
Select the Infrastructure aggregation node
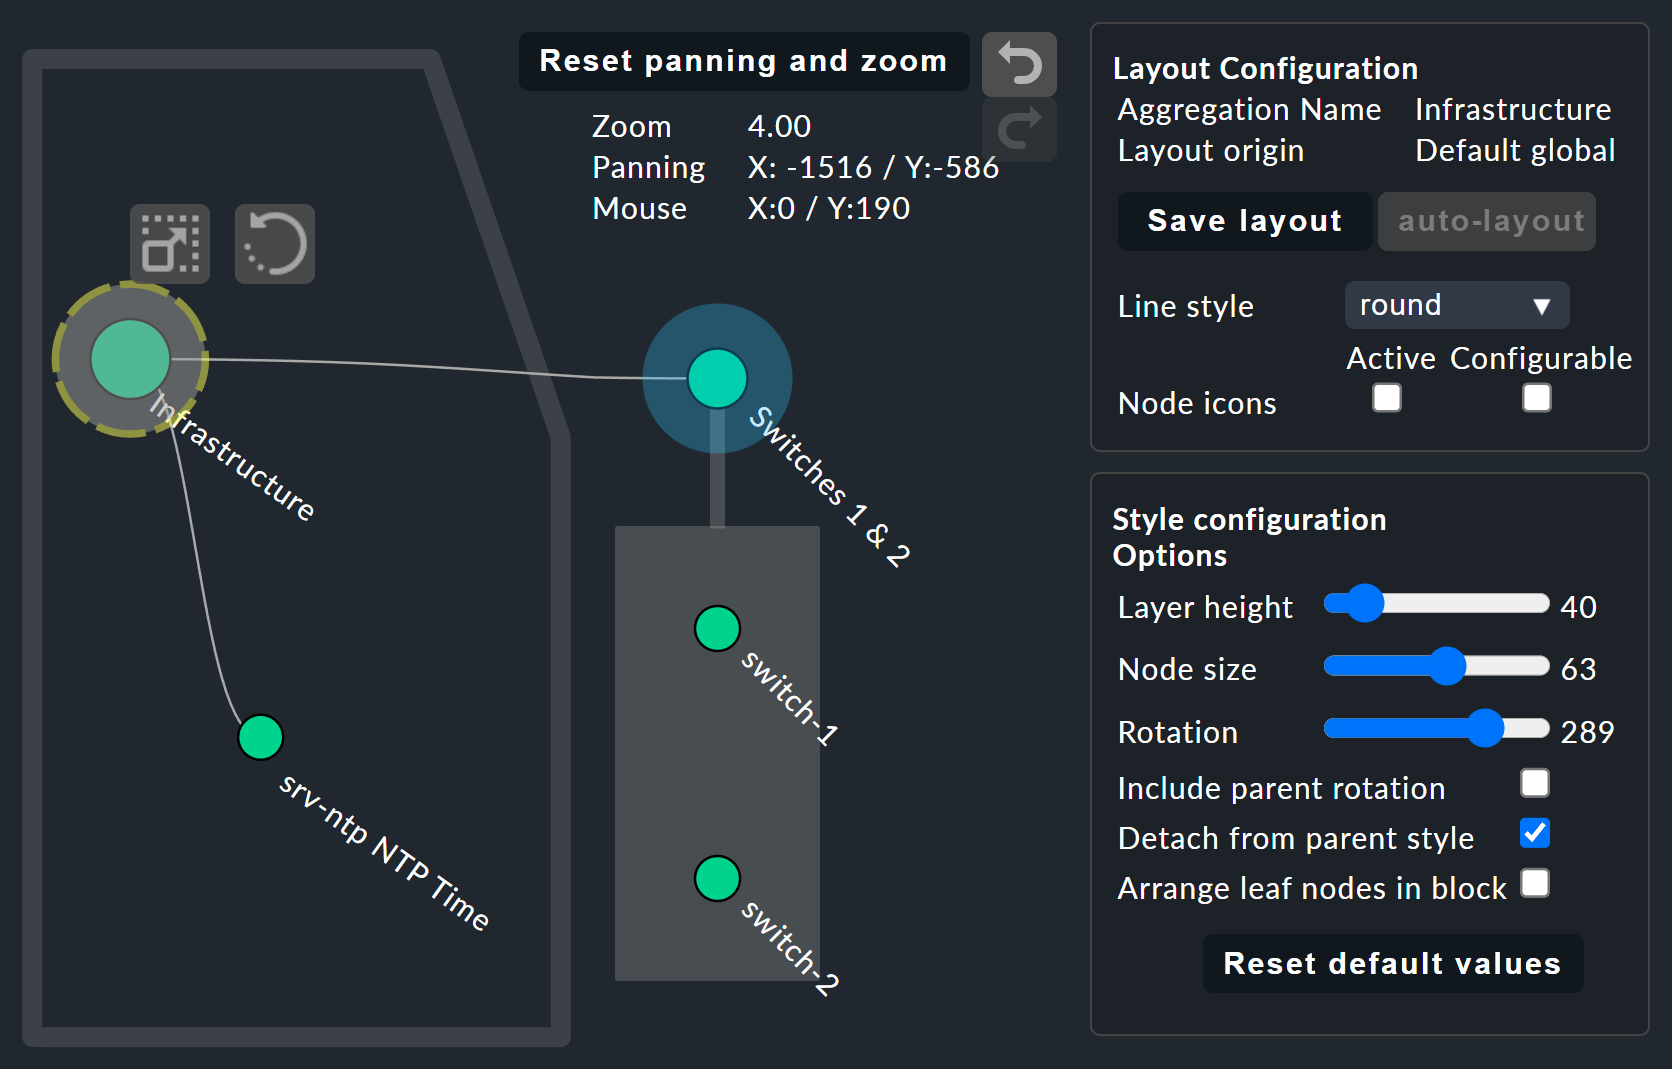click(131, 359)
